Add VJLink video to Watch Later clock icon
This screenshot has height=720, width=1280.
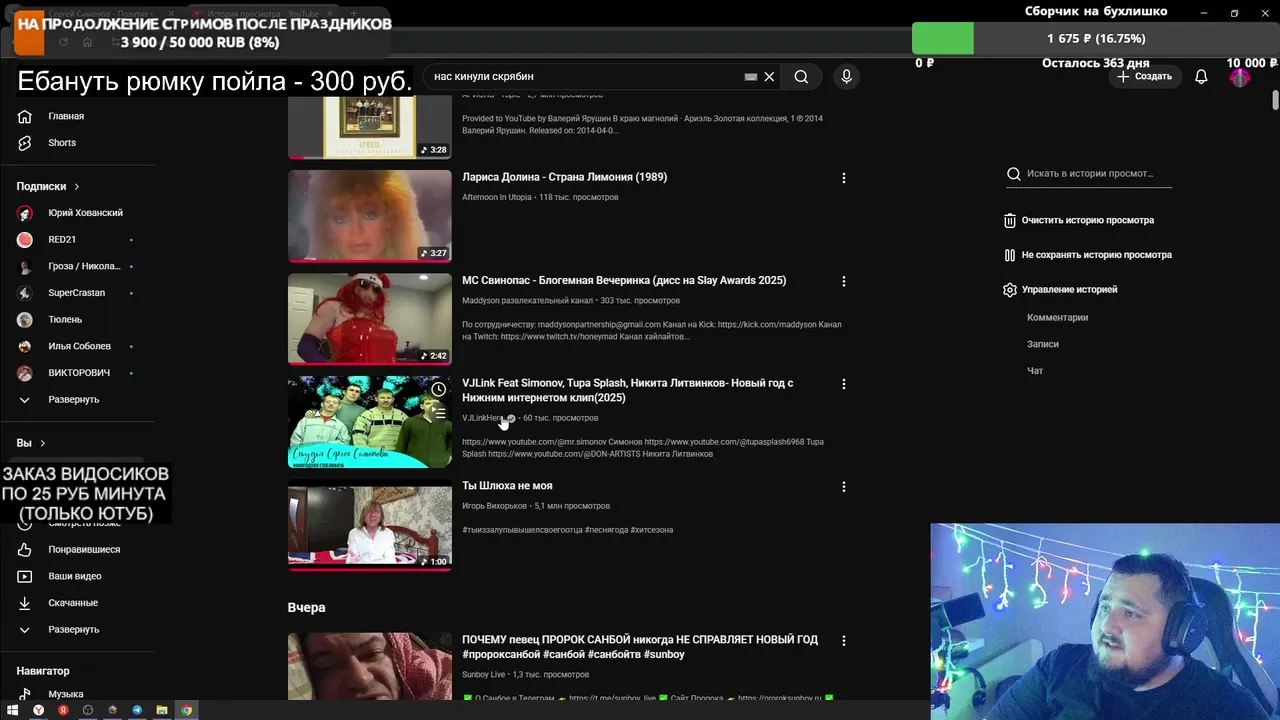(438, 389)
